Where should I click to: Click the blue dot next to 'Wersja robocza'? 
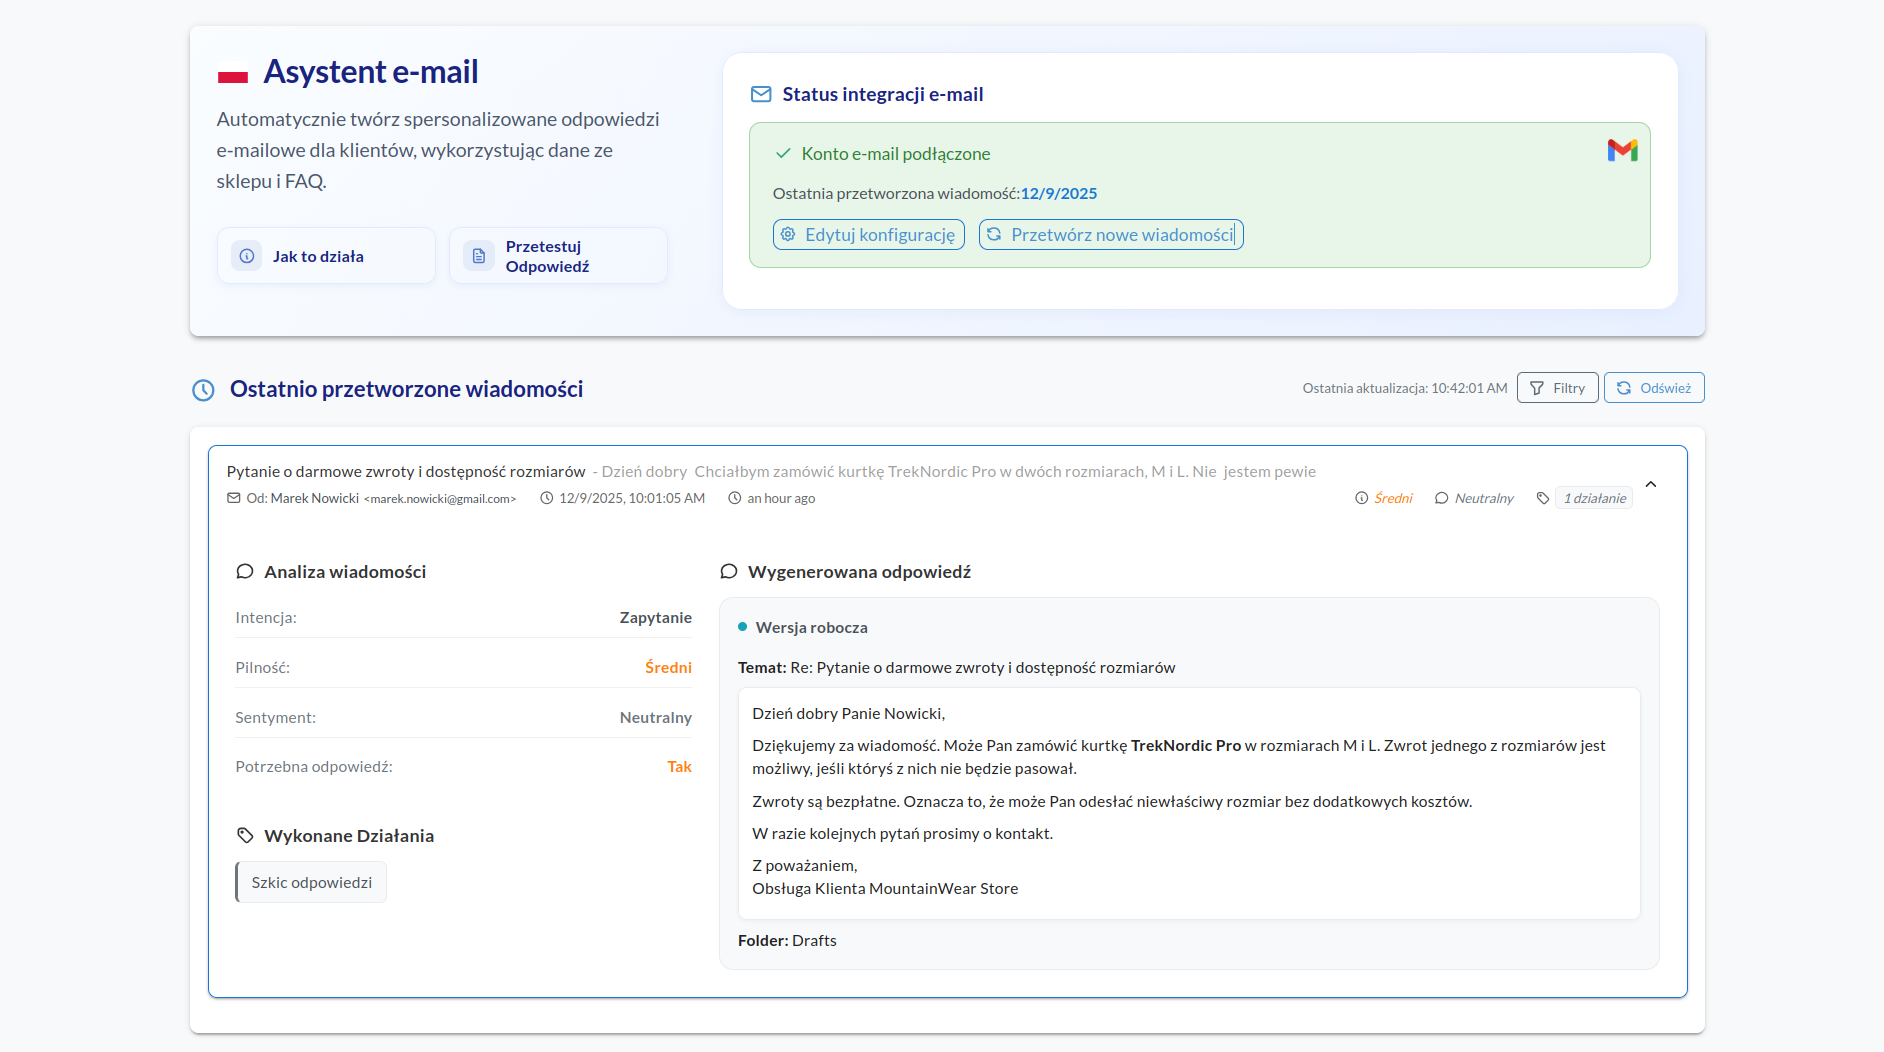point(742,626)
